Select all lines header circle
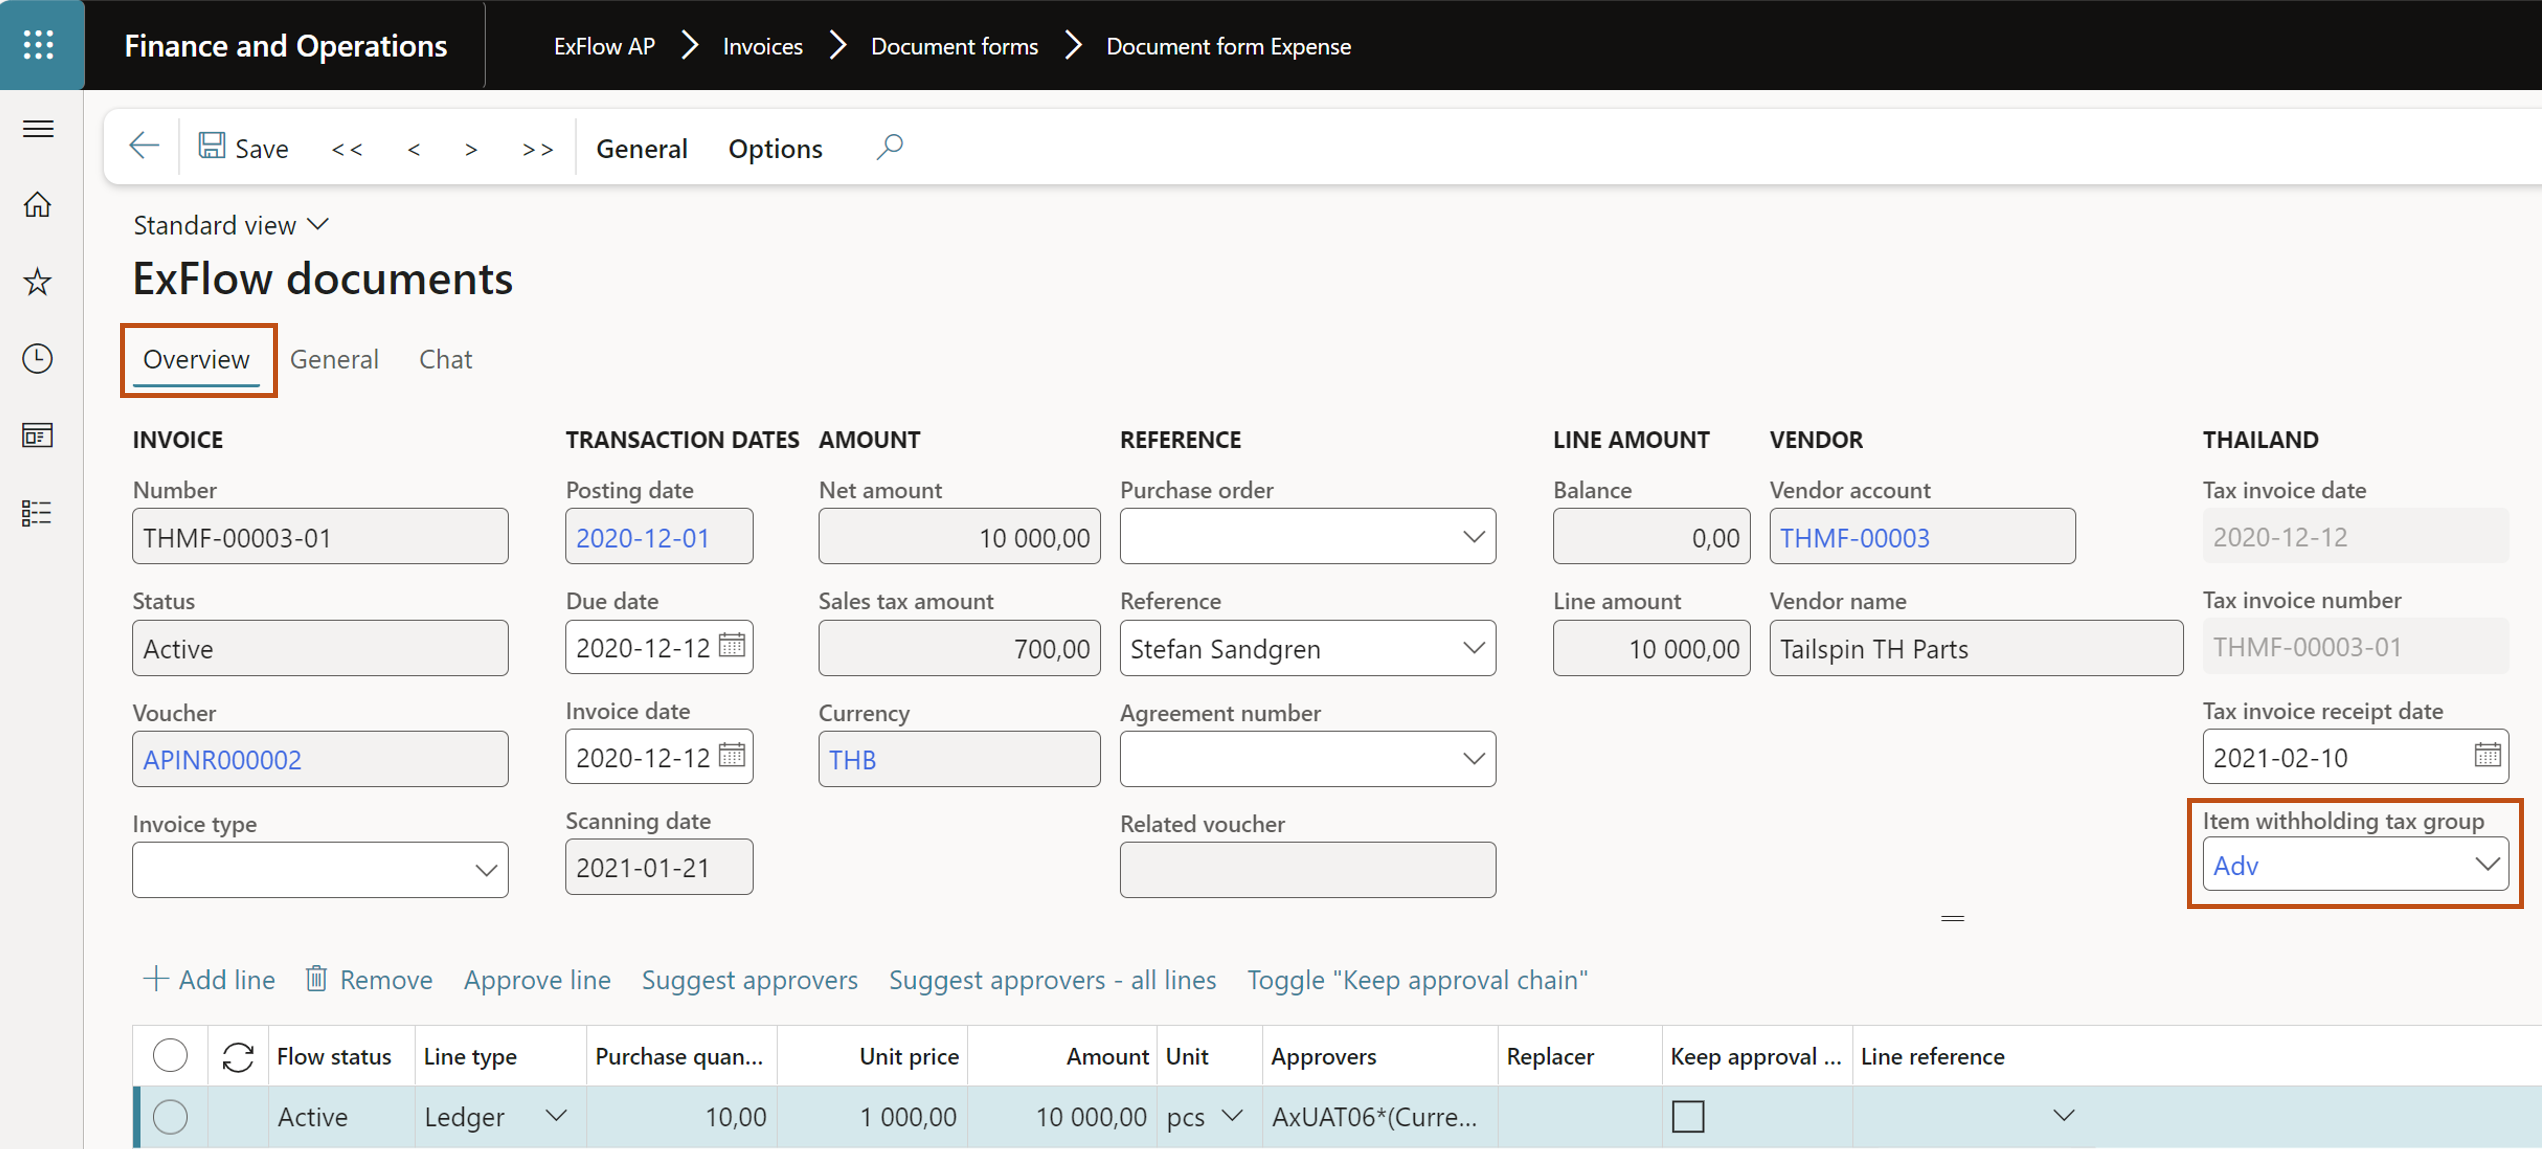 [x=170, y=1056]
